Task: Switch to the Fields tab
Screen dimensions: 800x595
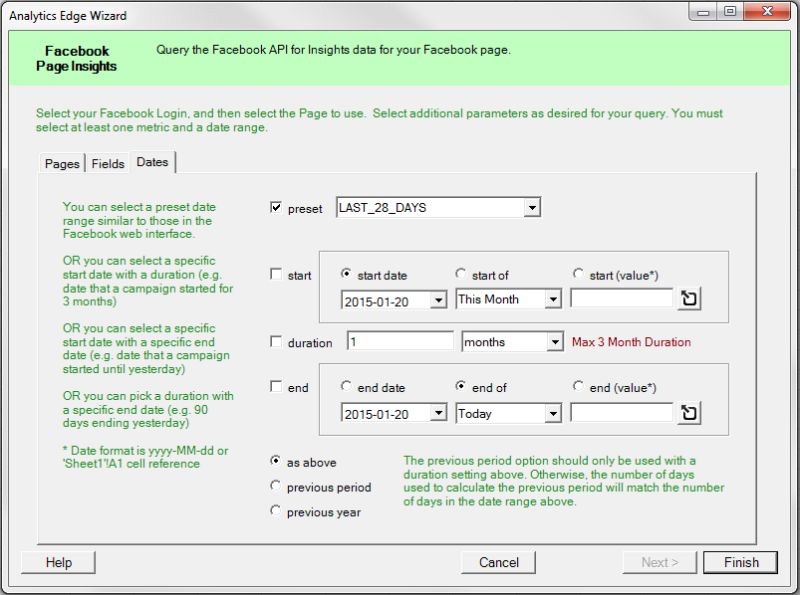Action: tap(107, 163)
